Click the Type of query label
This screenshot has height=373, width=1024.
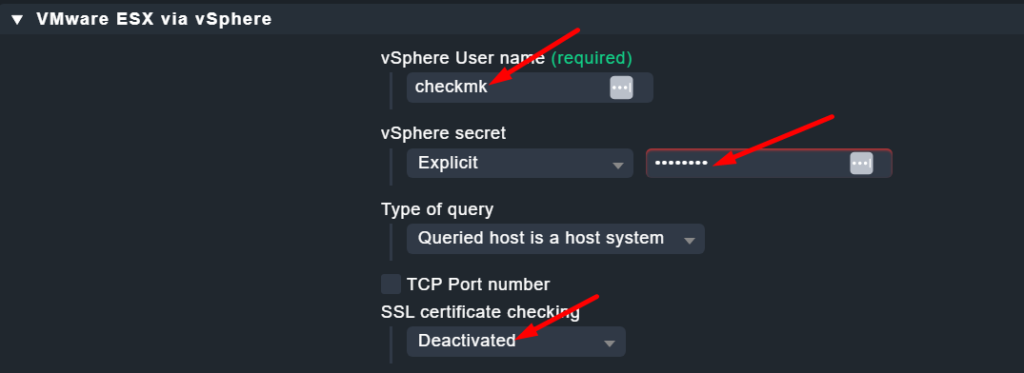pyautogui.click(x=438, y=210)
